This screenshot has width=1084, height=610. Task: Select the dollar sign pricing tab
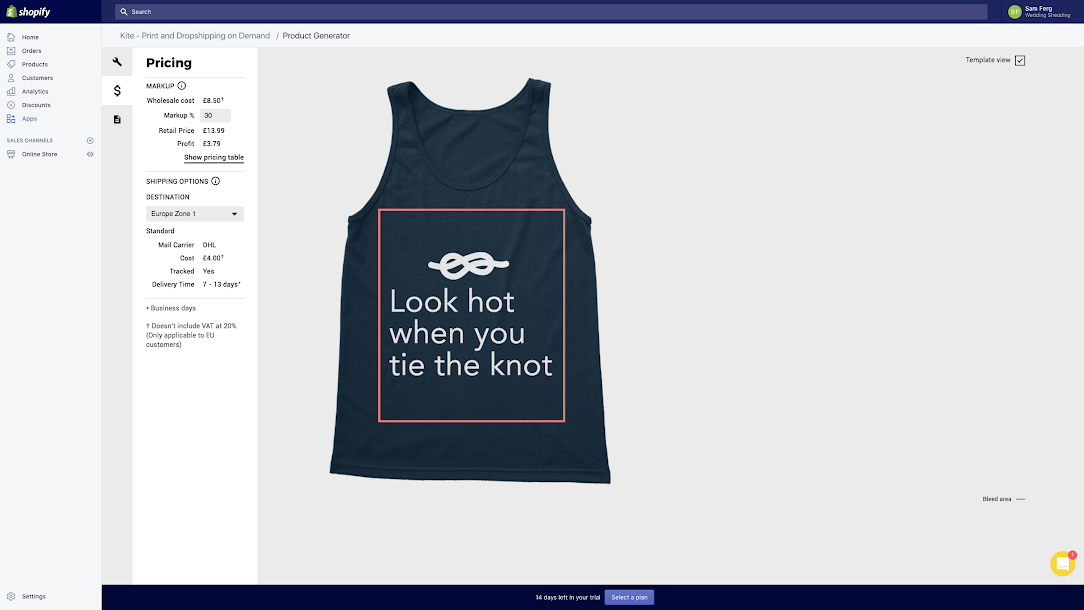coord(117,91)
